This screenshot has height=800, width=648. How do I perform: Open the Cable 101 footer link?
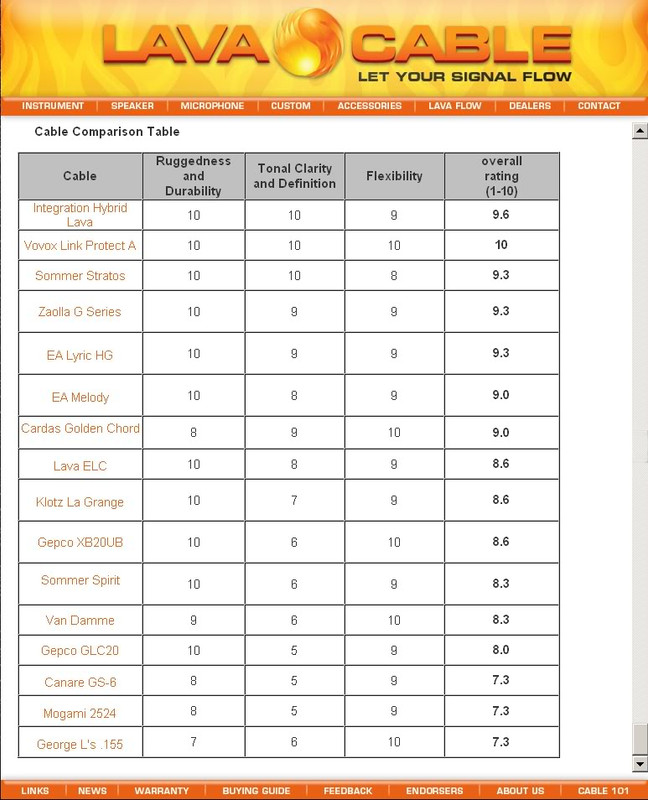[603, 790]
